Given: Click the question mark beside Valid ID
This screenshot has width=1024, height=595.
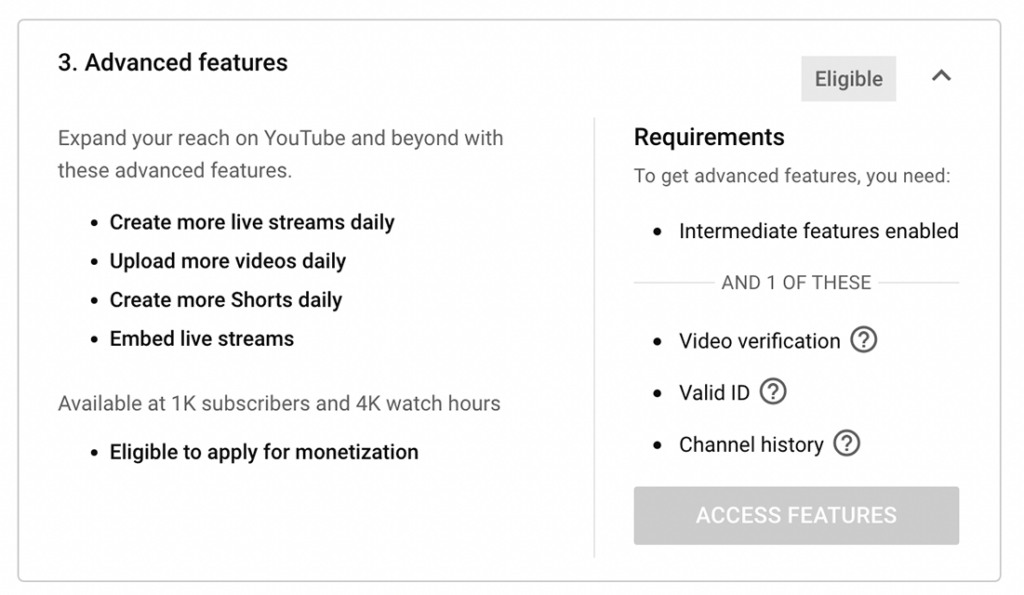Looking at the screenshot, I should coord(771,393).
